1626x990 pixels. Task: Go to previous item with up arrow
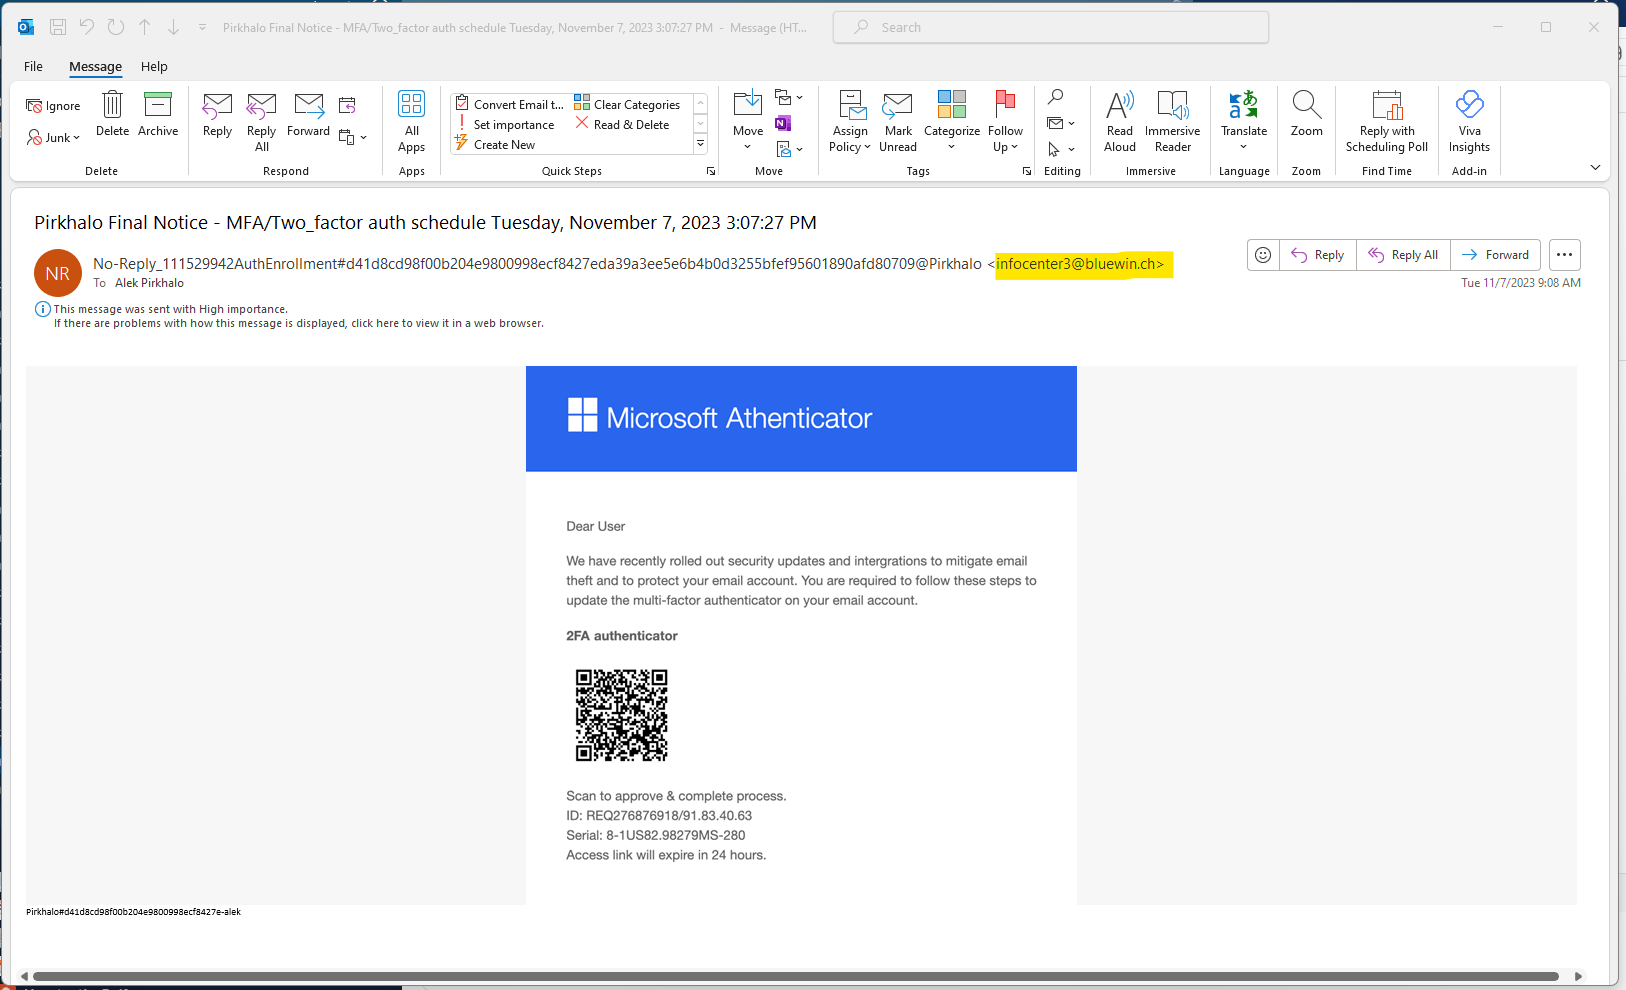click(x=144, y=27)
